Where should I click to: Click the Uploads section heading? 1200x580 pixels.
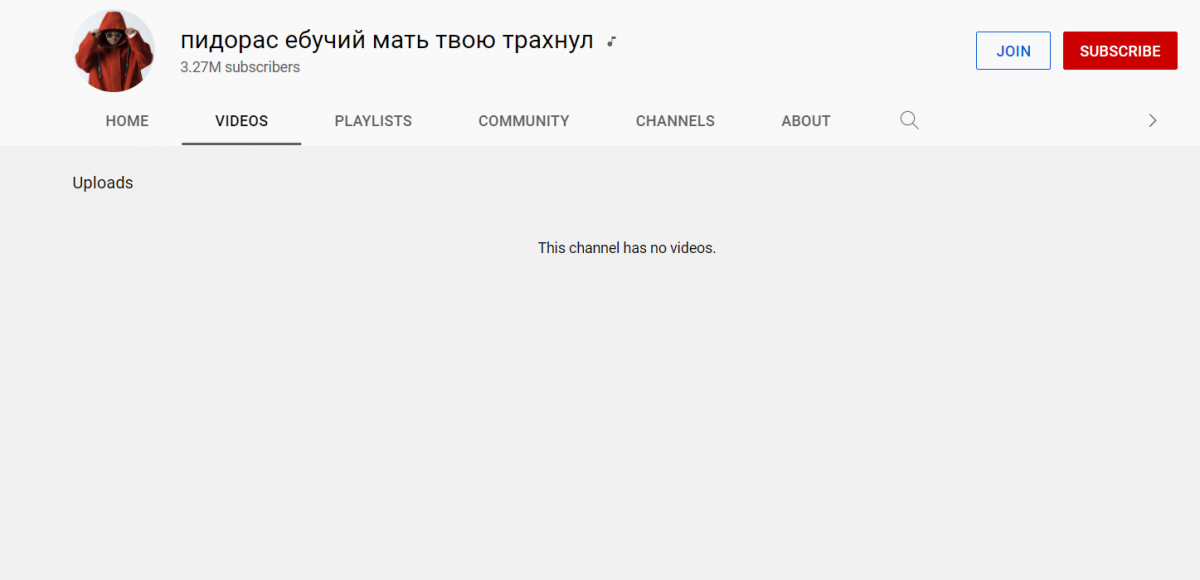(103, 183)
